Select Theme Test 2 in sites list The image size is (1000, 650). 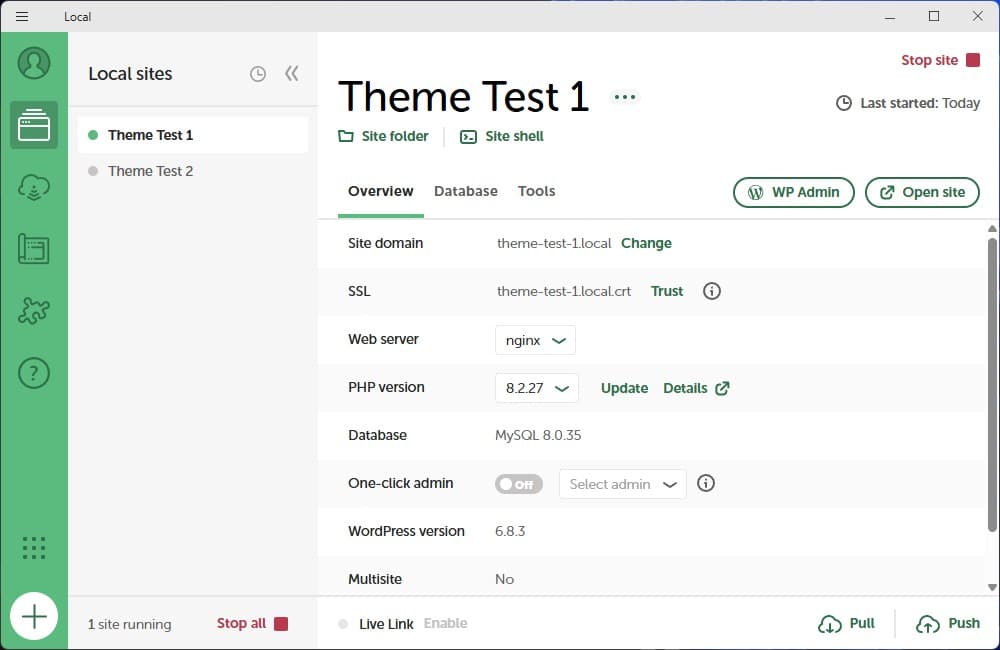pyautogui.click(x=150, y=171)
